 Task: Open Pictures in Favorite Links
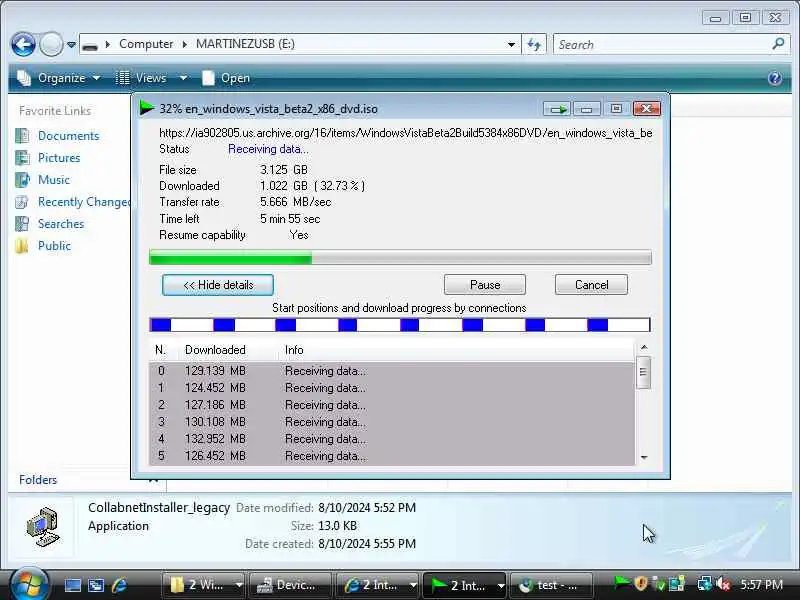59,158
